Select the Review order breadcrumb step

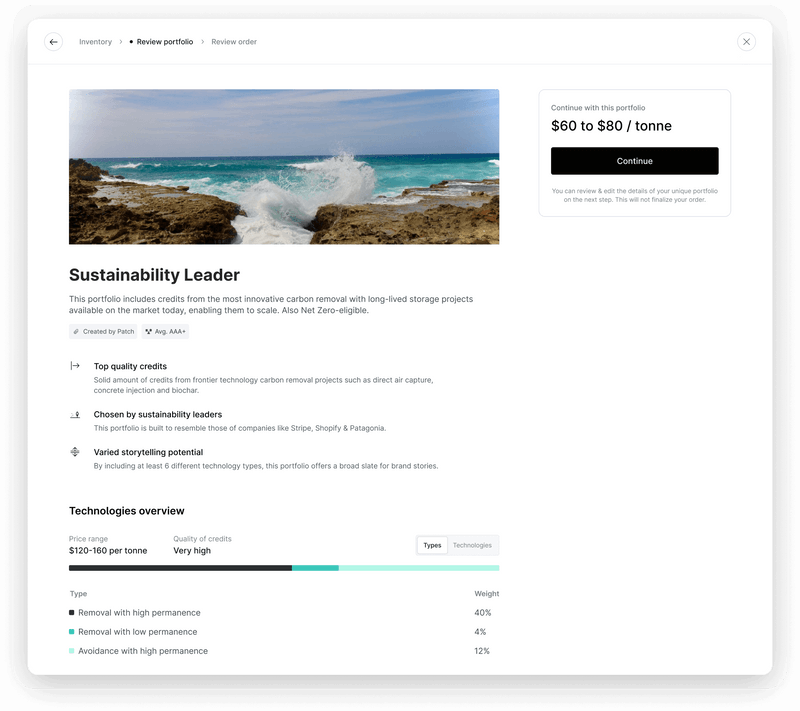[x=232, y=42]
